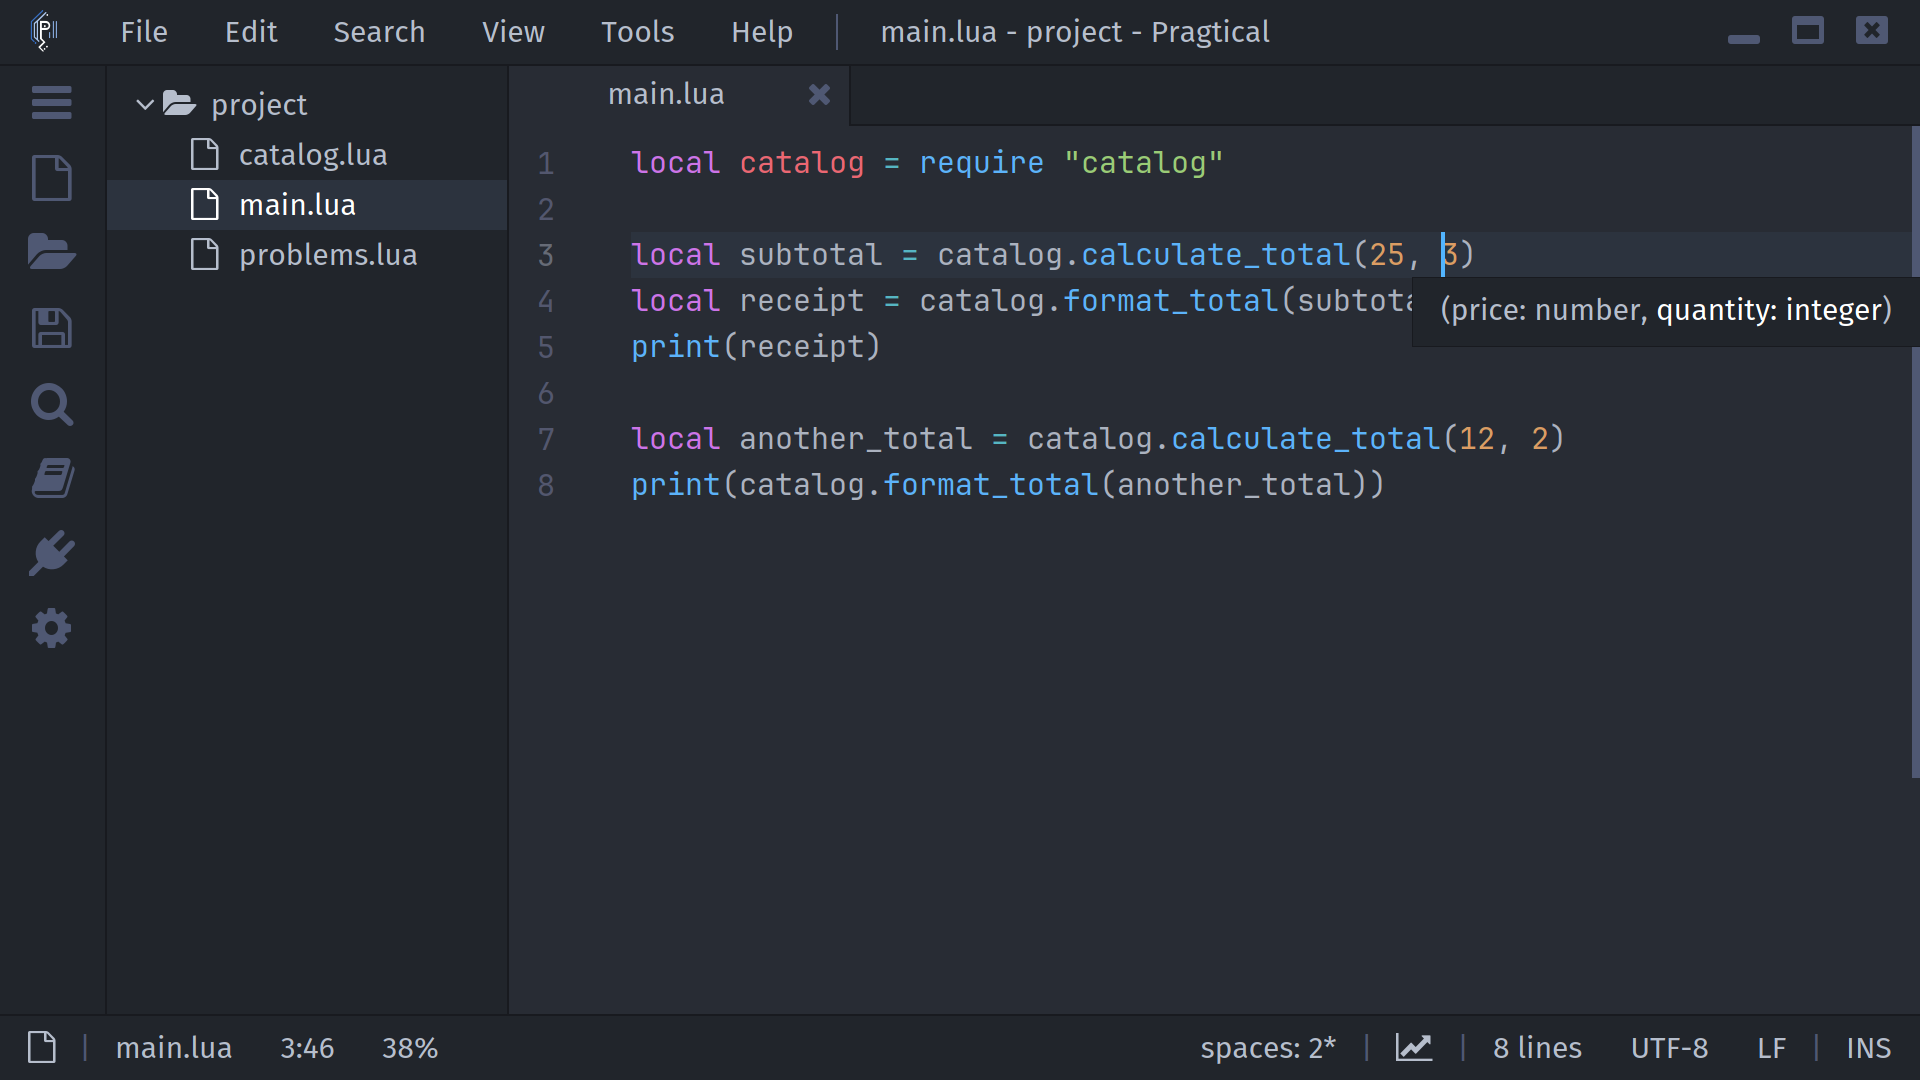
Task: Click the editor vertical scrollbar
Action: pos(1915,452)
